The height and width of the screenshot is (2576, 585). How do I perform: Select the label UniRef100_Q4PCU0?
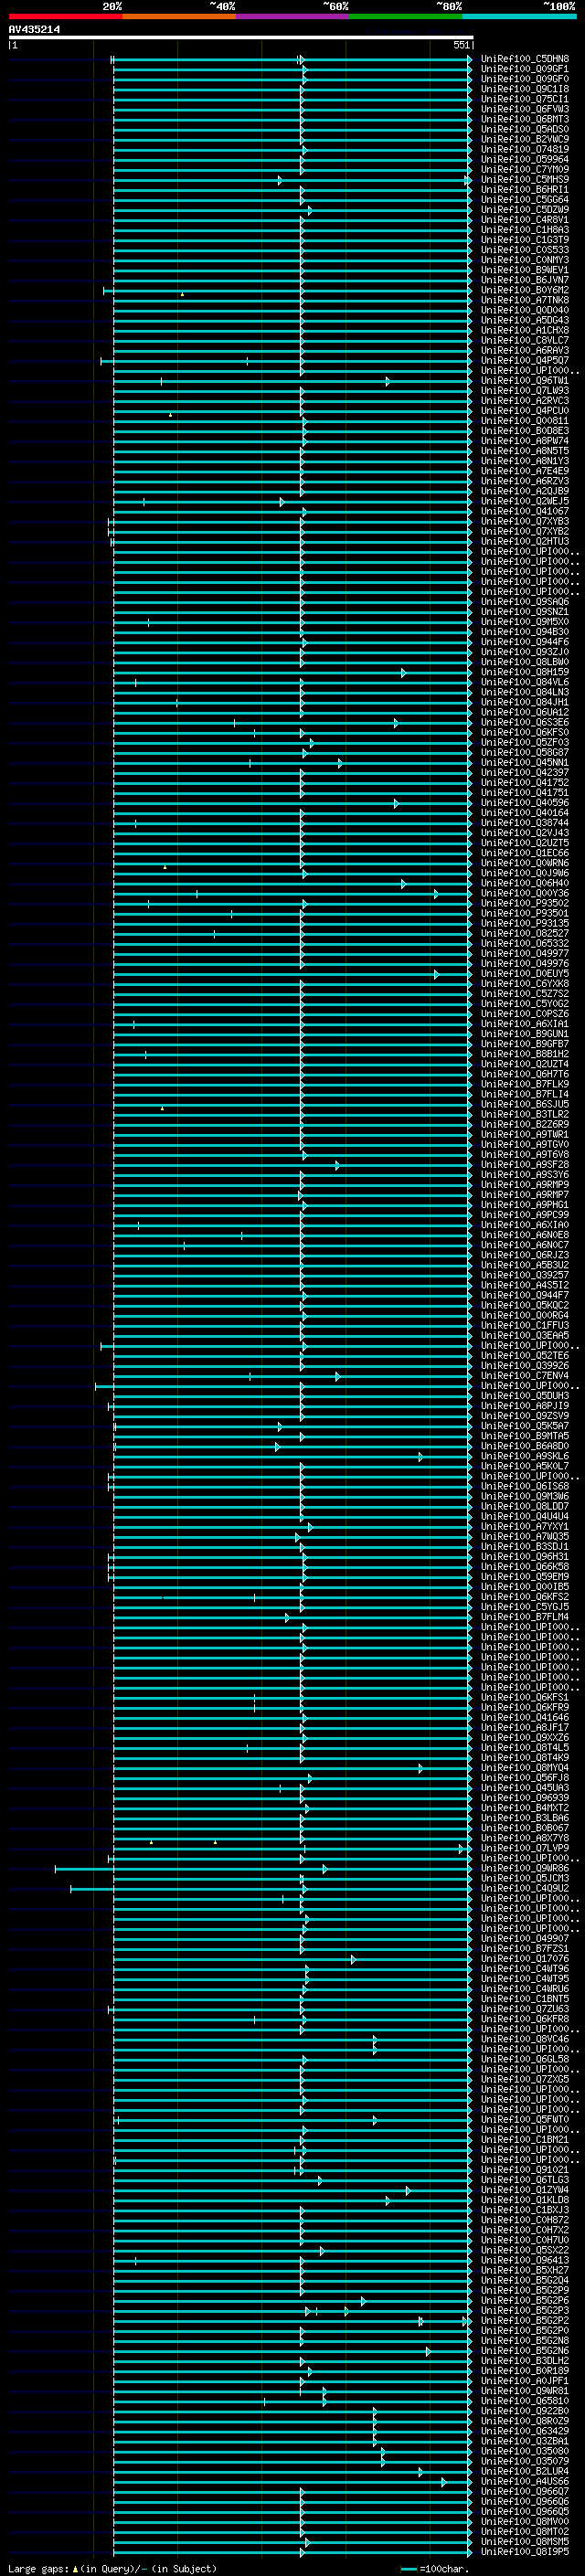pos(524,410)
